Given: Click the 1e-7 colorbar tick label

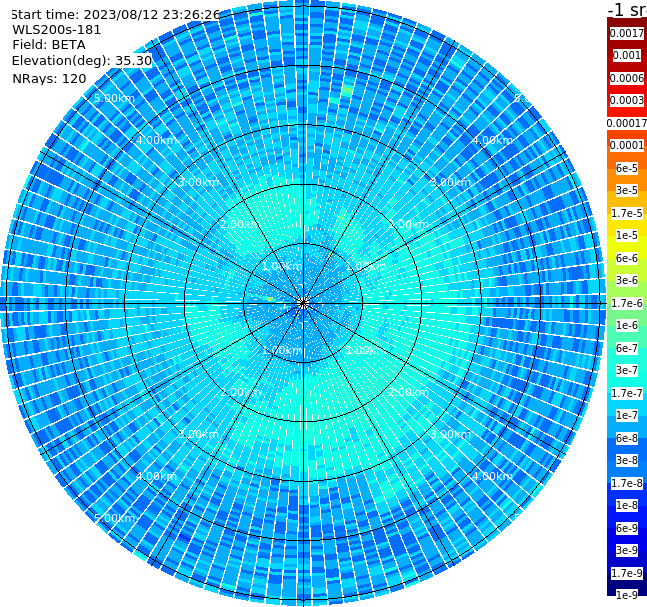Looking at the screenshot, I should (x=627, y=415).
